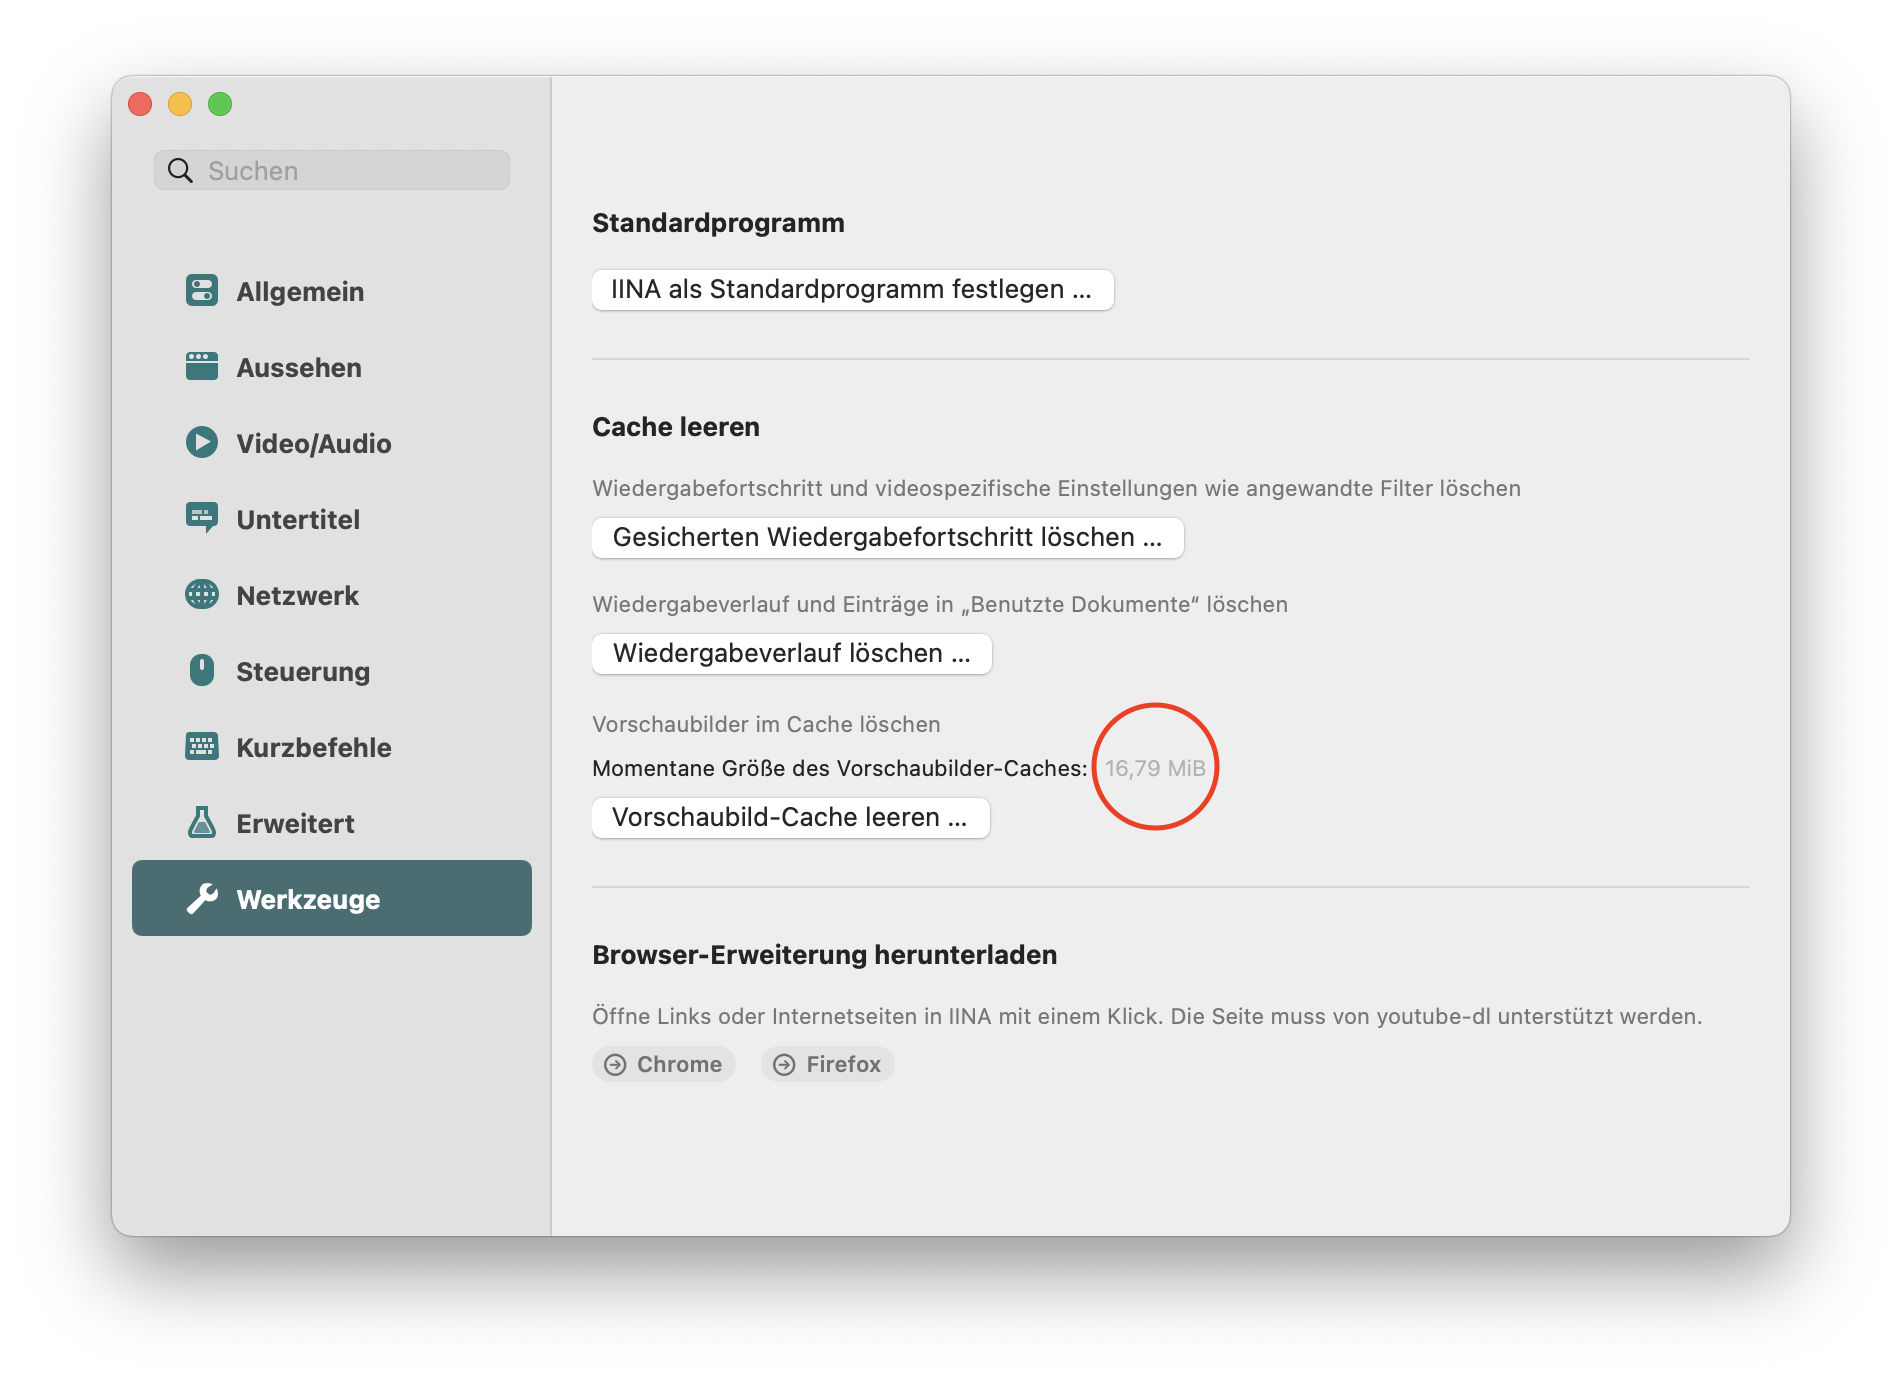1902x1384 pixels.
Task: Click the arrow icon beside Firefox
Action: pos(784,1065)
